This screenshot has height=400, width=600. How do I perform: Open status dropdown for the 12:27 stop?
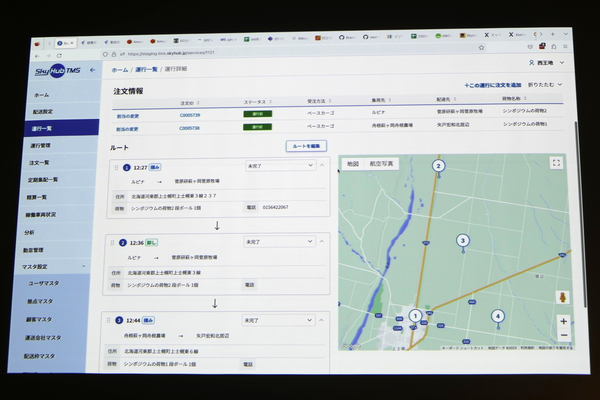tap(281, 167)
